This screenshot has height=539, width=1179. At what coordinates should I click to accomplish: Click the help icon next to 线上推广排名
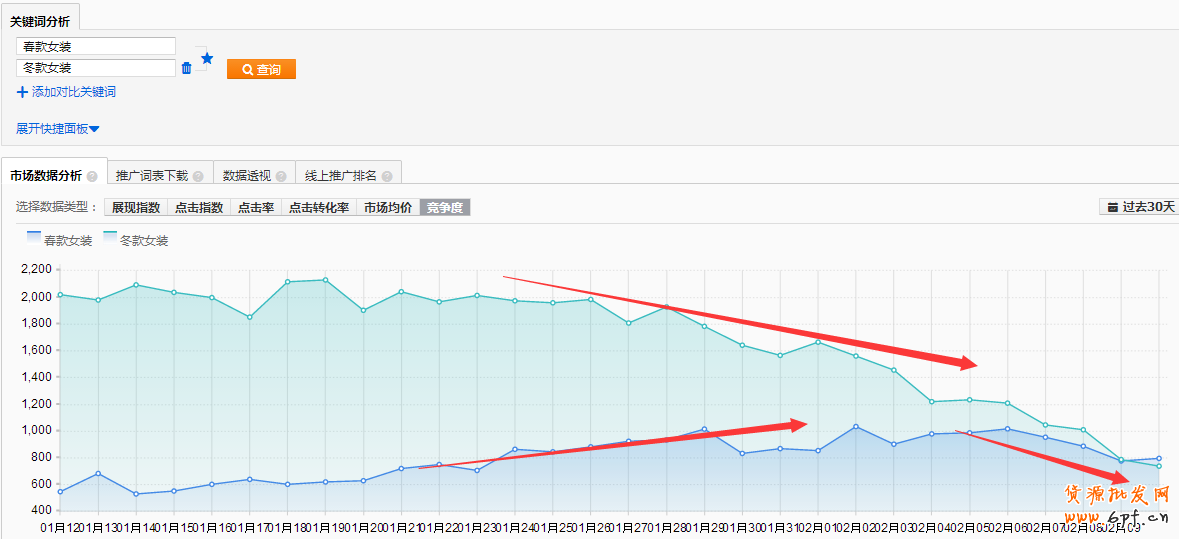[x=387, y=176]
